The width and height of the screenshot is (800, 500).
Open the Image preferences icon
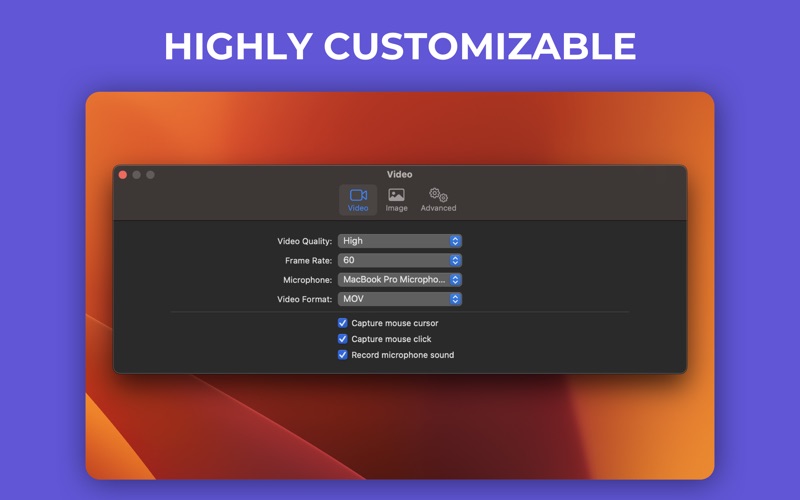(x=396, y=195)
